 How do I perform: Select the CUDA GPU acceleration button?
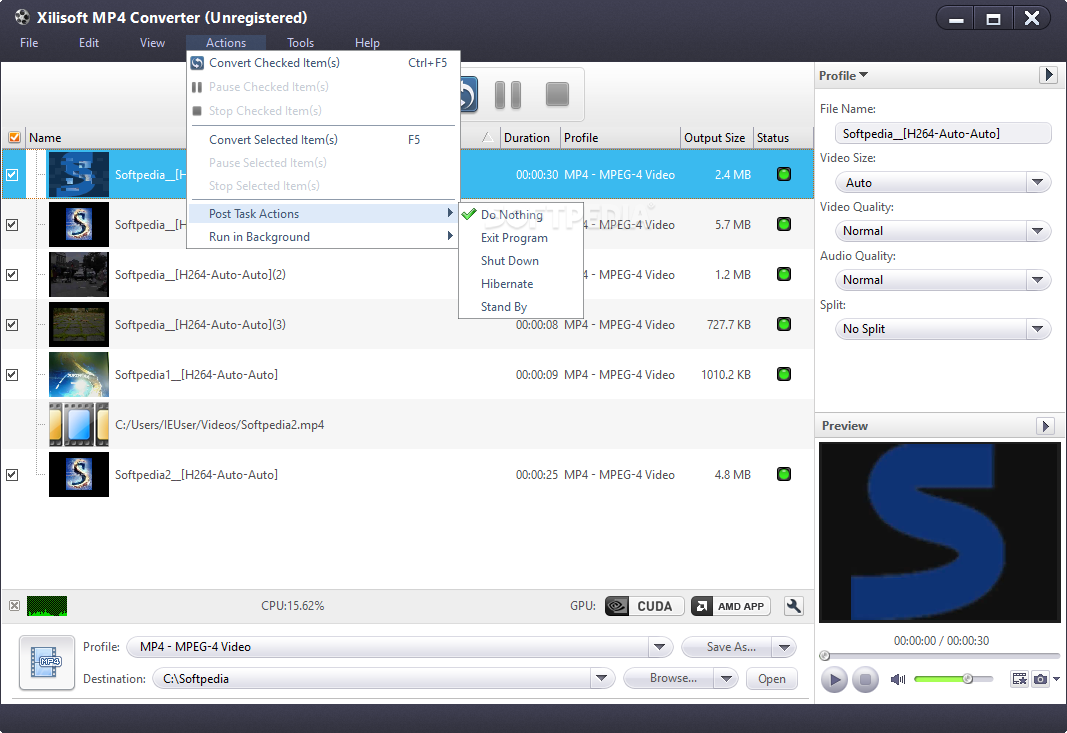[644, 606]
